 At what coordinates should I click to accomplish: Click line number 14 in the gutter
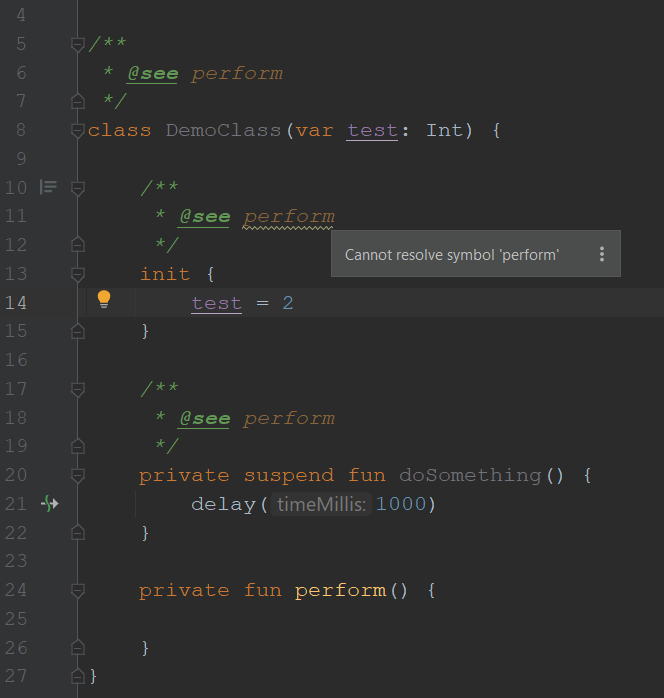coord(16,303)
